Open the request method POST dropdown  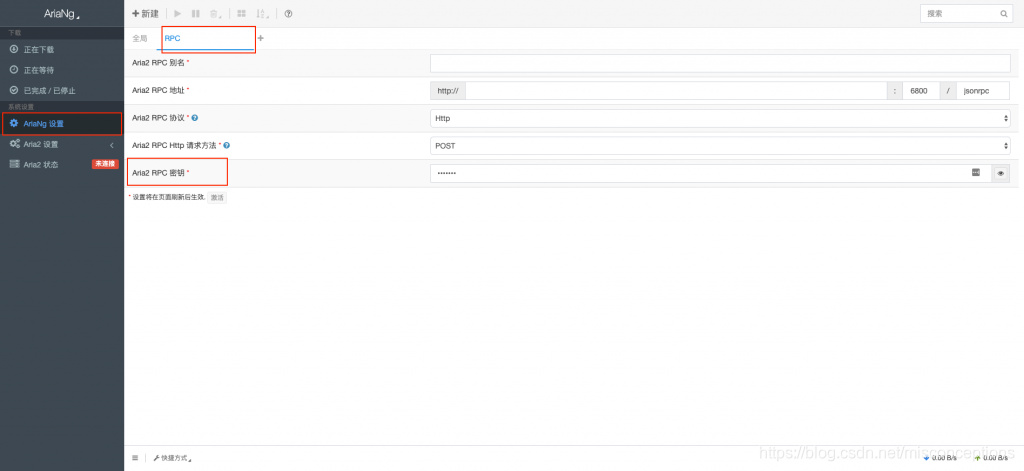720,146
